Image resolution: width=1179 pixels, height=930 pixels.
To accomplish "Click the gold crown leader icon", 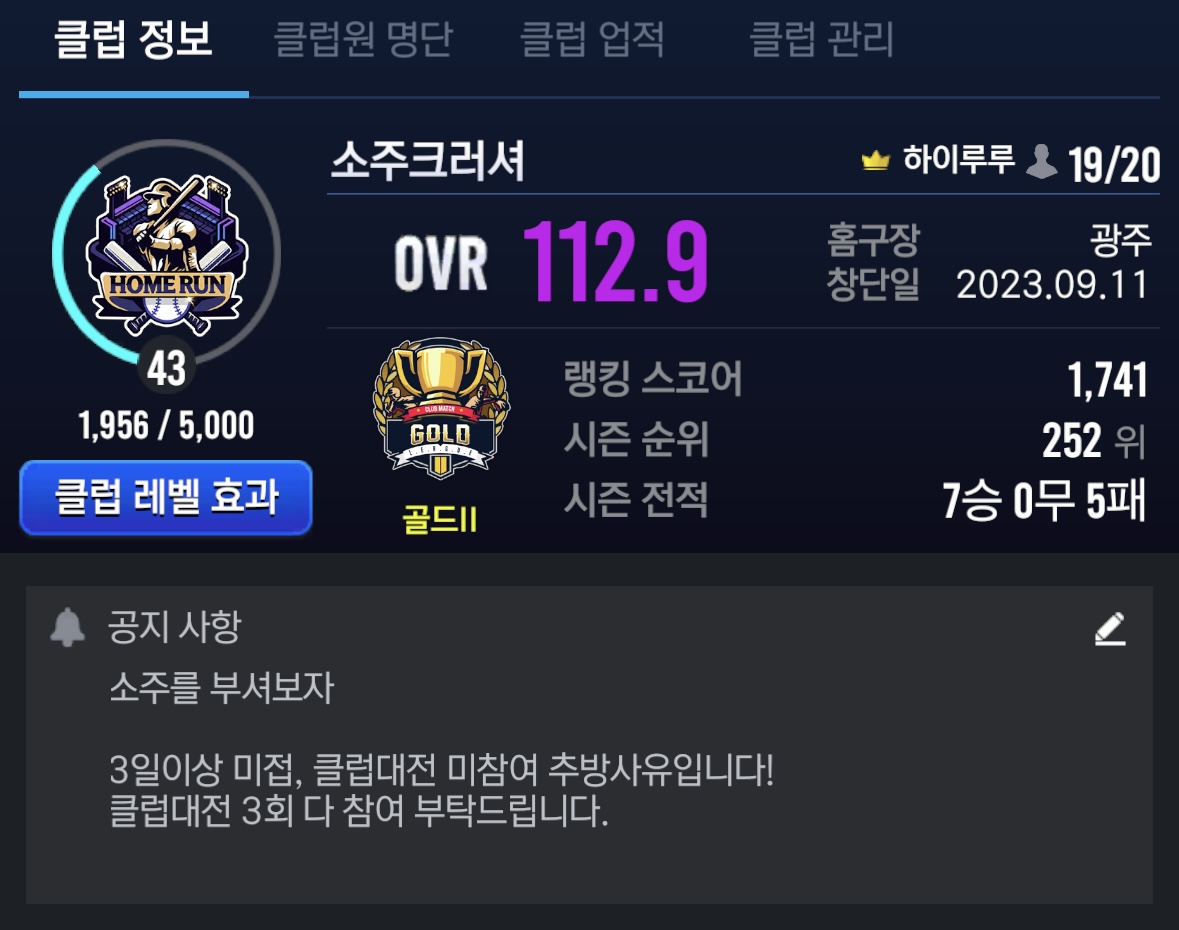I will (875, 159).
